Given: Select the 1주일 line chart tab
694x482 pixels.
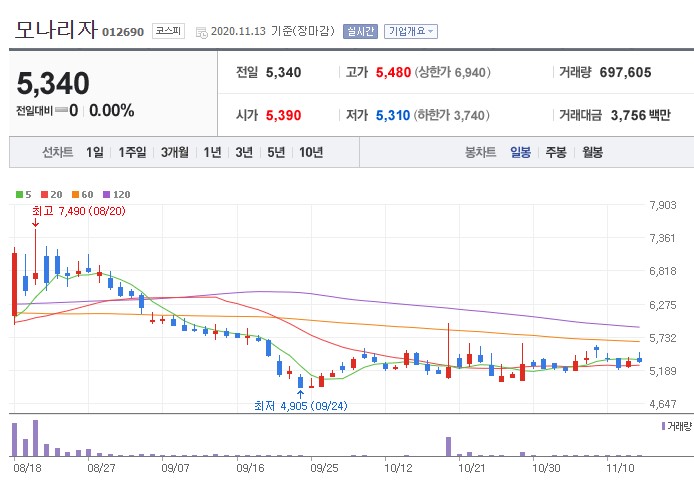Looking at the screenshot, I should 132,152.
